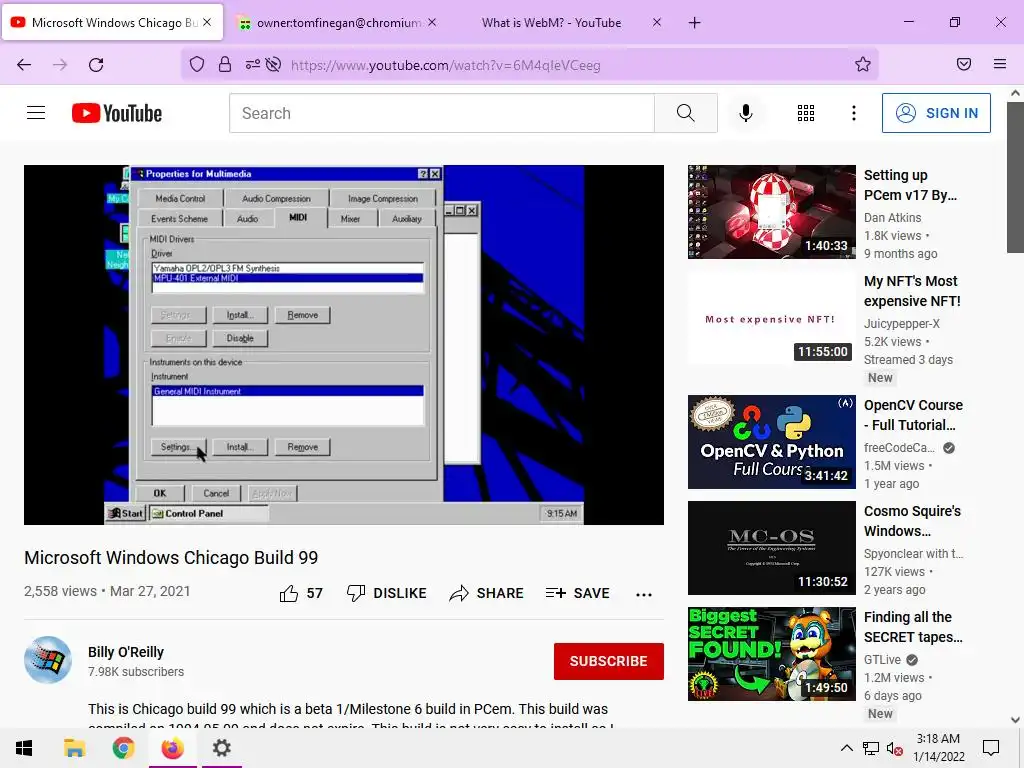The width and height of the screenshot is (1024, 768).
Task: Open the Firefox application menu
Action: click(x=1000, y=64)
